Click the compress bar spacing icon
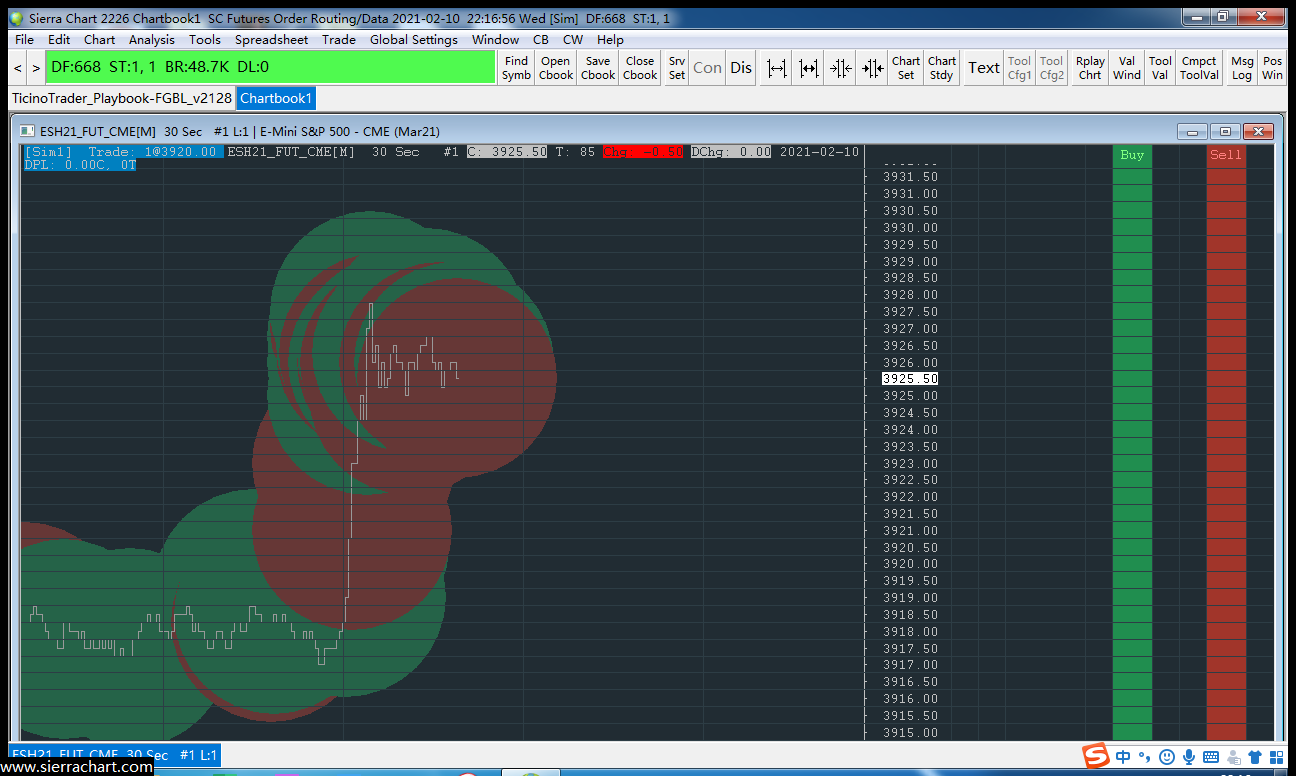The height and width of the screenshot is (776, 1296). [840, 68]
